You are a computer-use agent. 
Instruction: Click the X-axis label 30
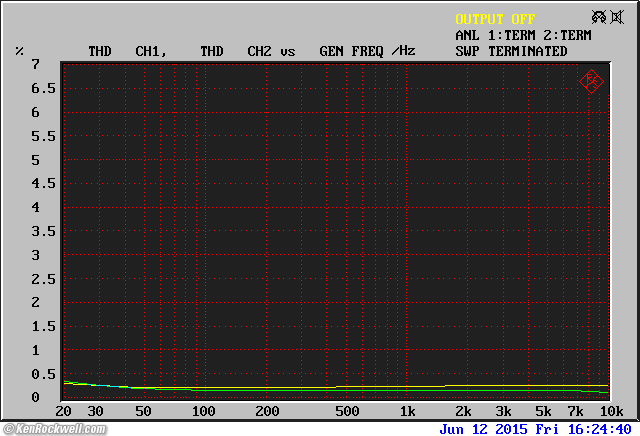[x=96, y=411]
